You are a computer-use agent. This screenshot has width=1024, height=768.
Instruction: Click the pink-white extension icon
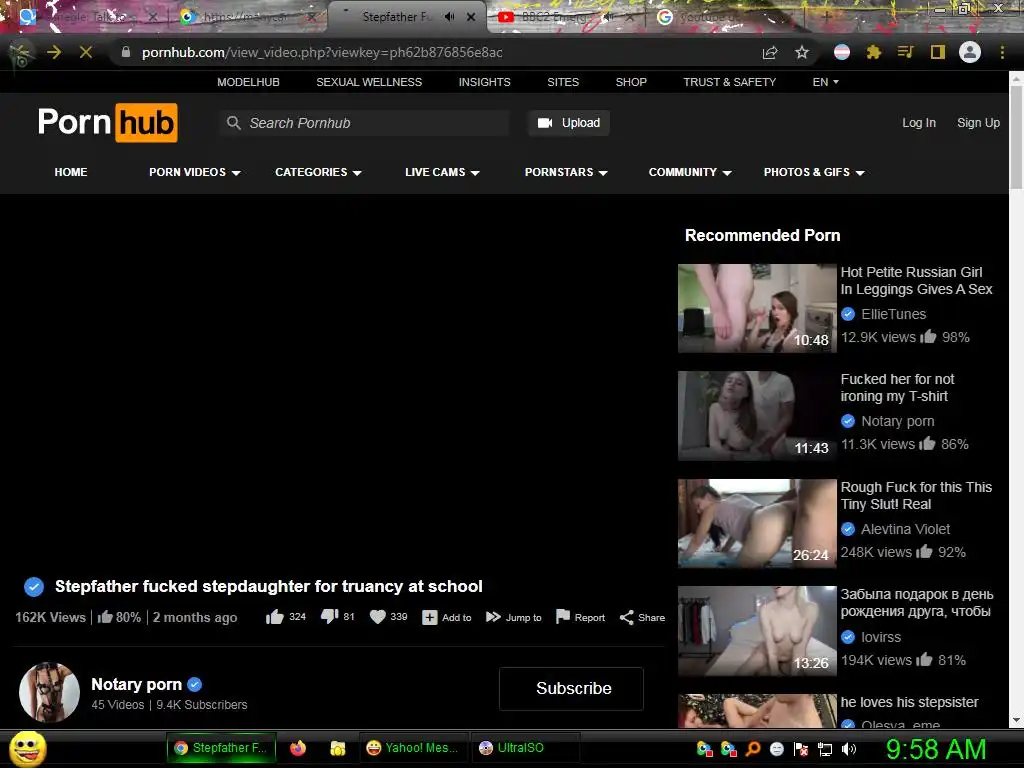pyautogui.click(x=842, y=52)
